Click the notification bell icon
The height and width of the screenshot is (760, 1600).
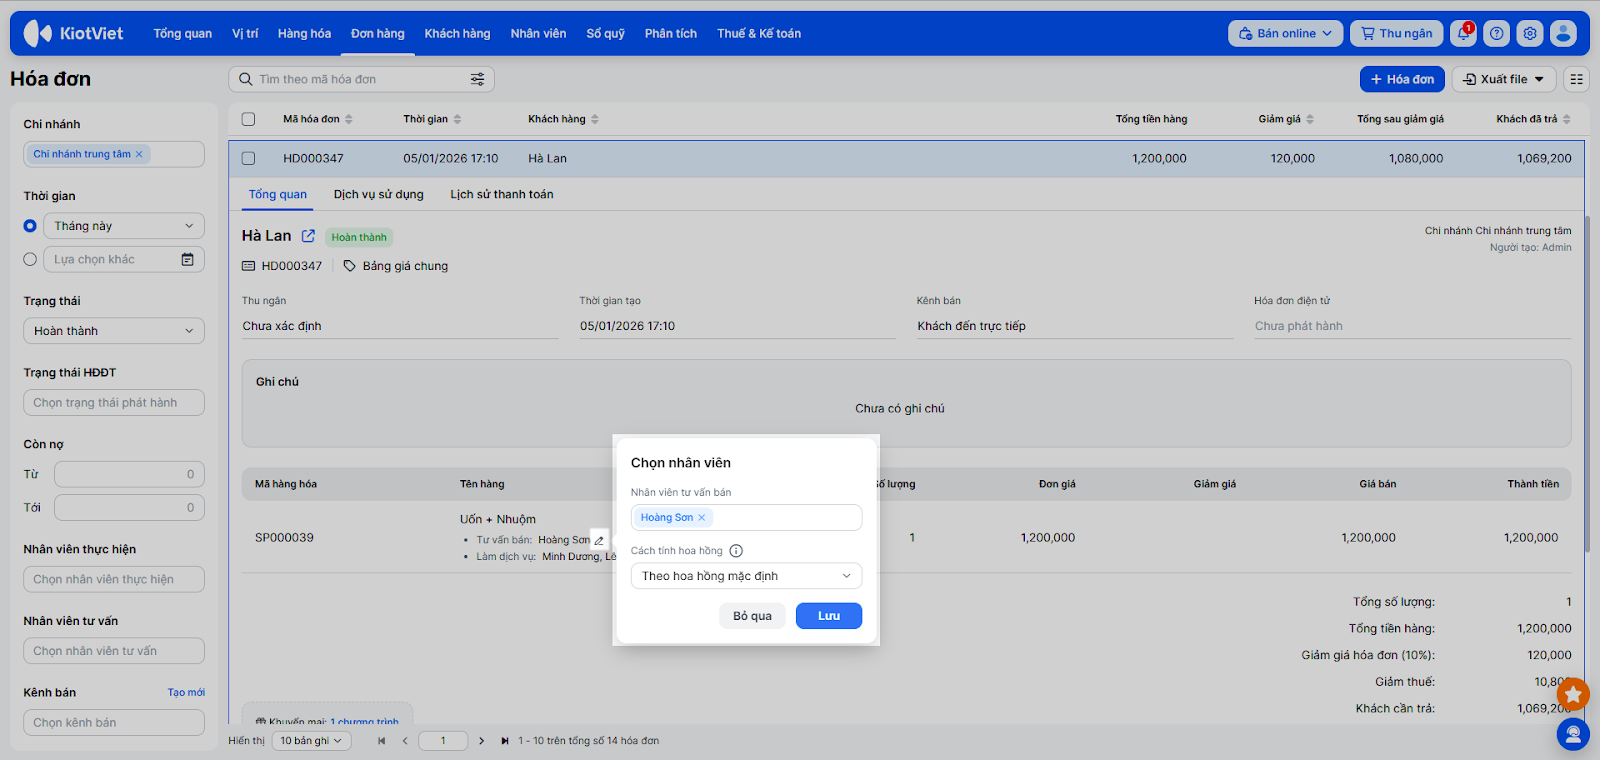1463,34
